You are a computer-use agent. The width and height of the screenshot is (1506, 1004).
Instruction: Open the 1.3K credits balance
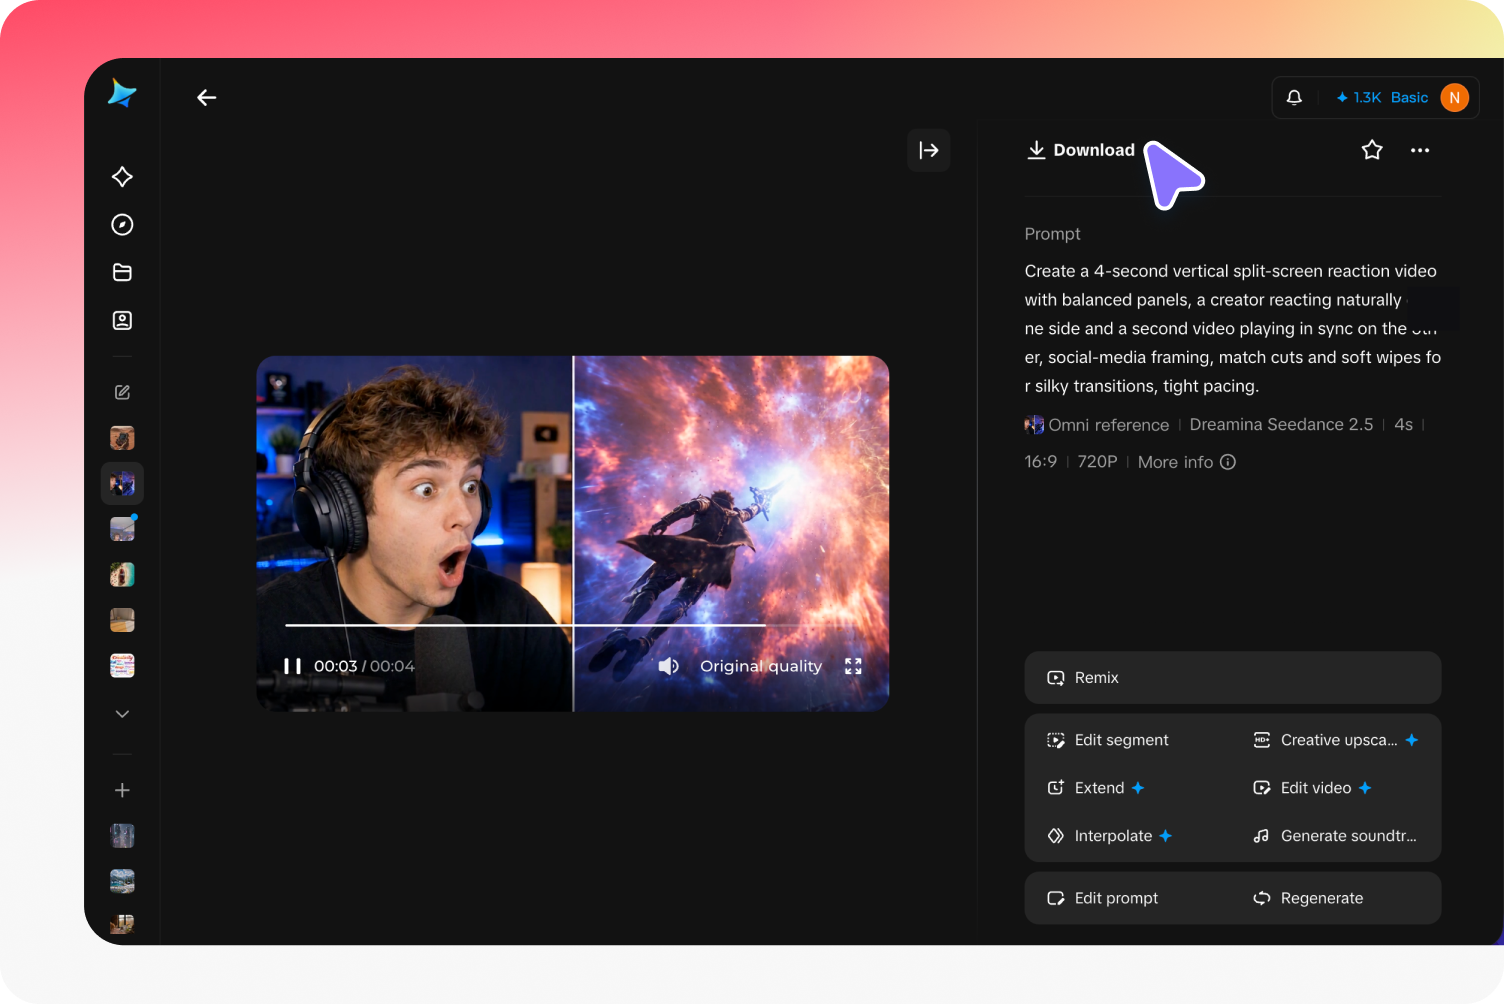click(x=1359, y=97)
